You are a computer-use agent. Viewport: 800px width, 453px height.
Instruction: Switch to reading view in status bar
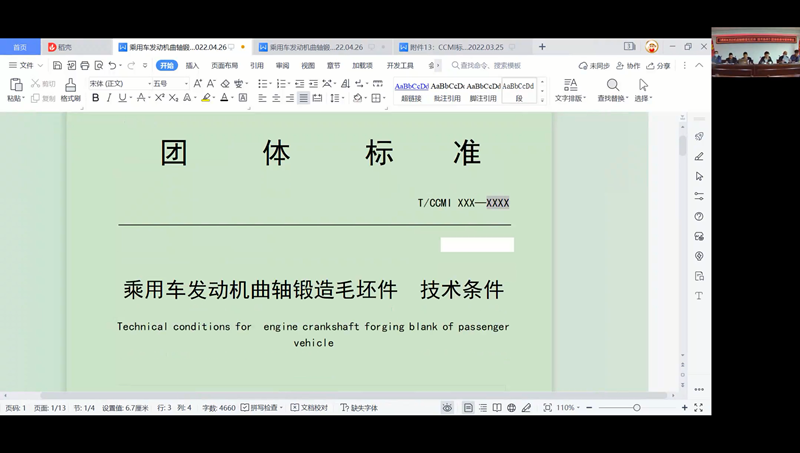(497, 408)
